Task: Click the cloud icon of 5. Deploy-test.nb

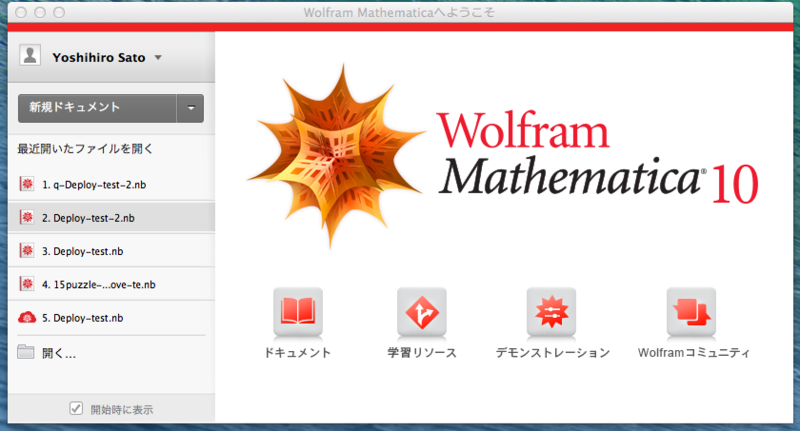Action: pos(27,318)
